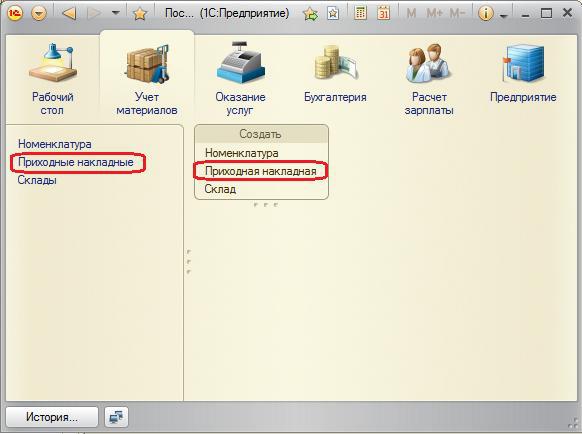Go back with the left arrow icon
582x434 pixels.
69,14
